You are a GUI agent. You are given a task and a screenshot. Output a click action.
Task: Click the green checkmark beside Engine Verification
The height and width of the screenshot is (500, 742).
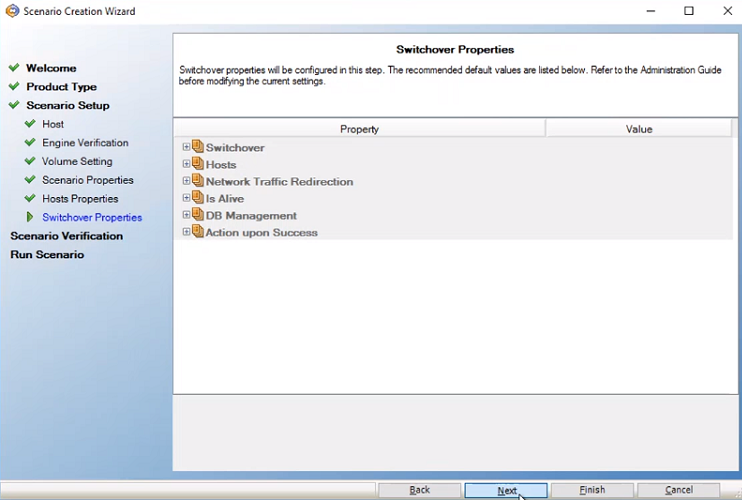tap(30, 142)
